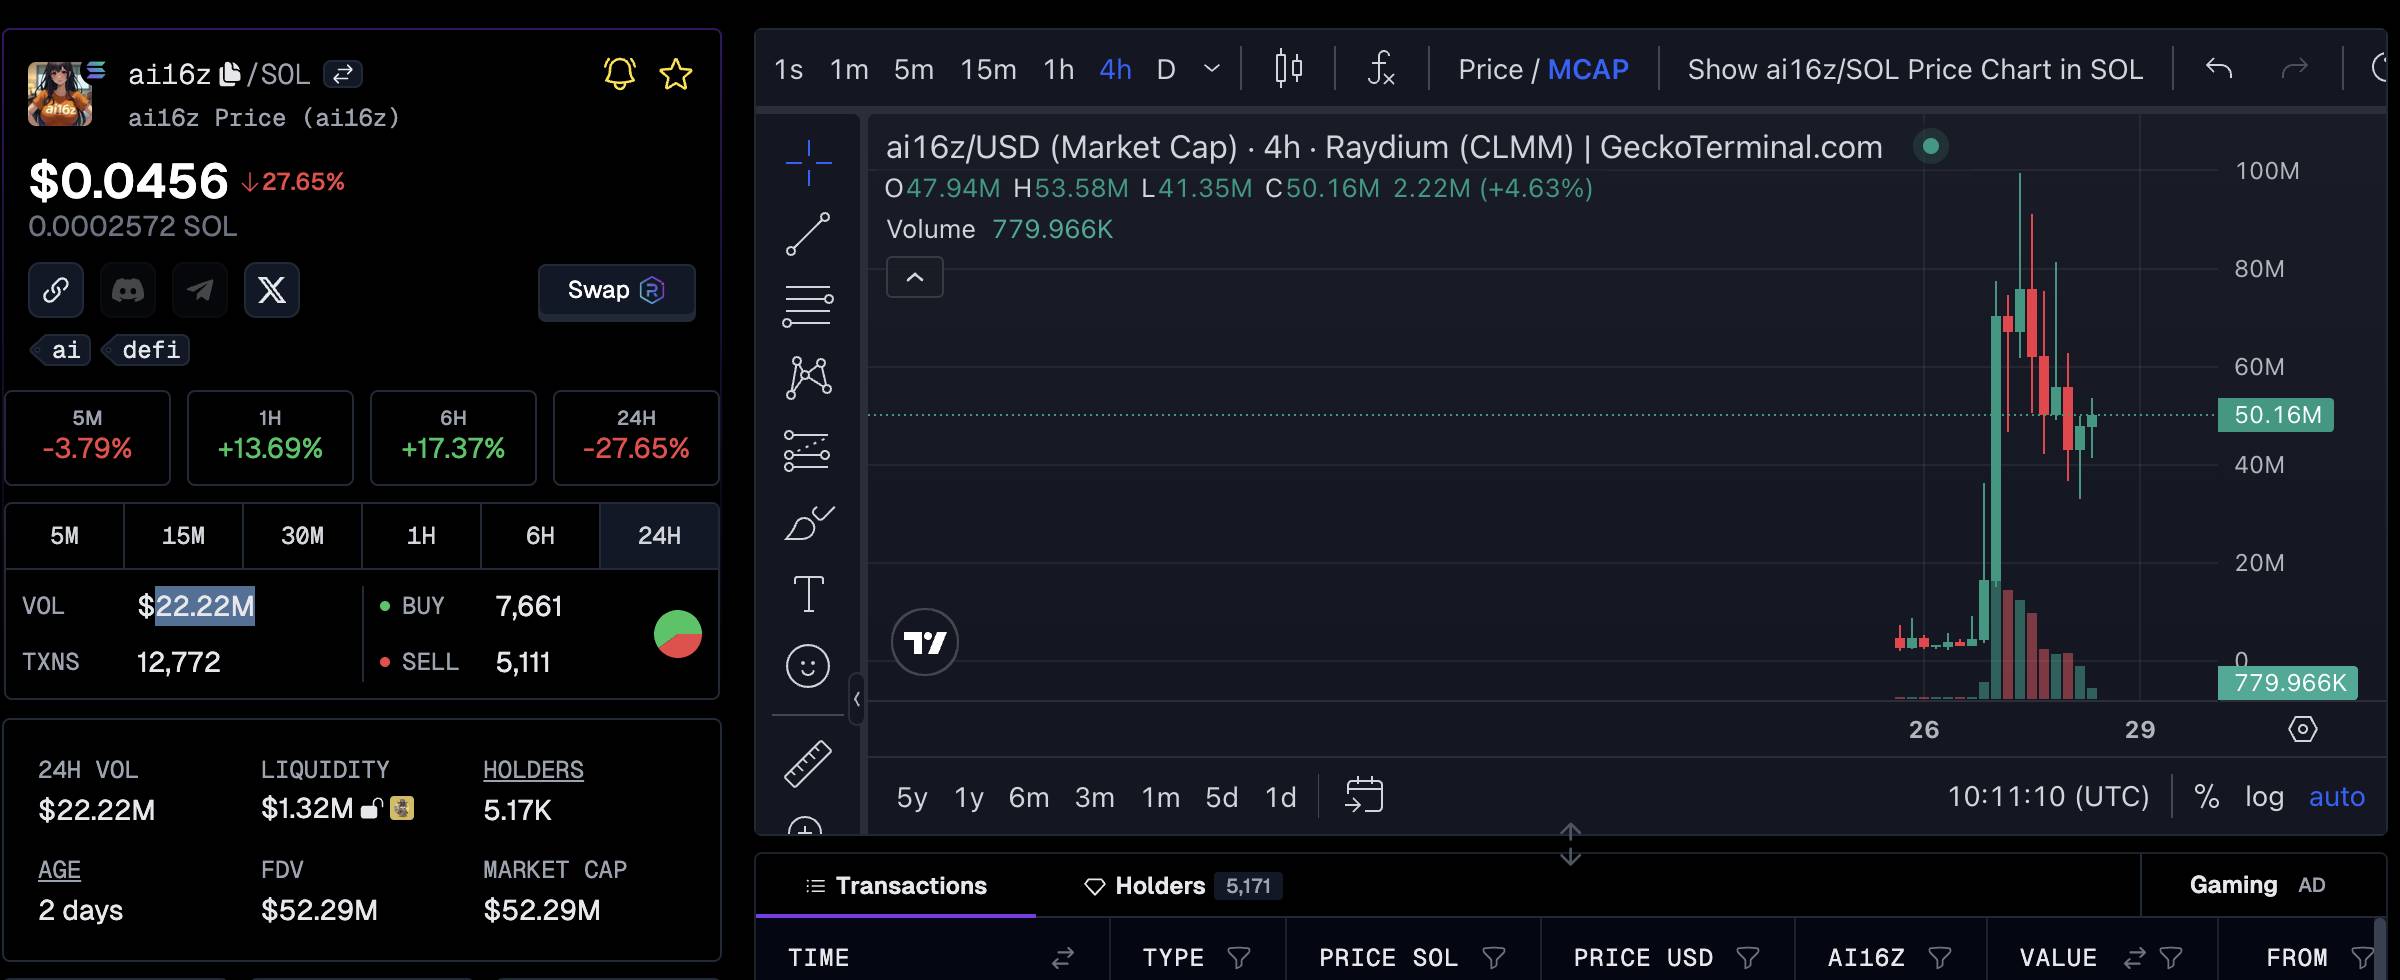Click the TradingView logo

(925, 642)
